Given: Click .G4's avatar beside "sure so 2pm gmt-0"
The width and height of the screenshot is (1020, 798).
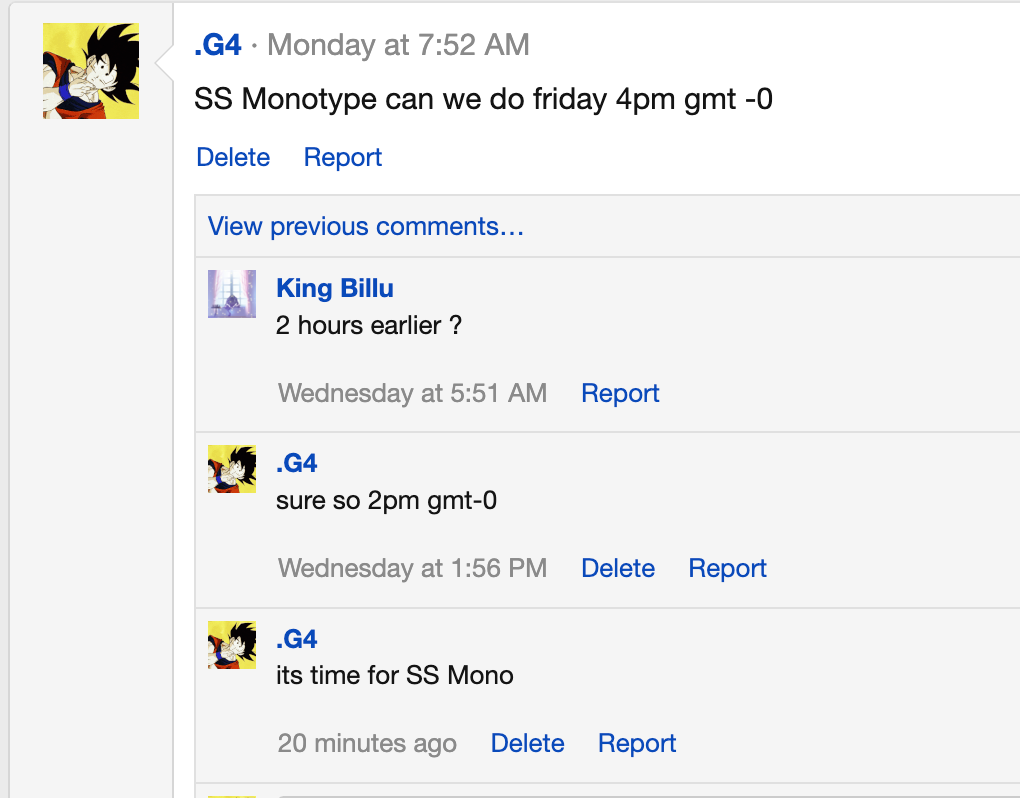Looking at the screenshot, I should (232, 469).
